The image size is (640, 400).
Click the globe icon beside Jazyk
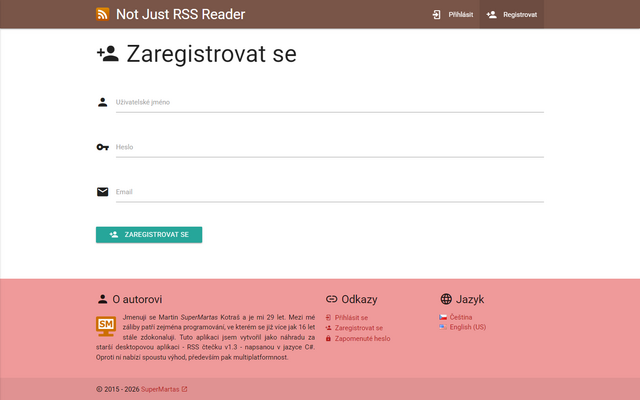click(x=446, y=299)
